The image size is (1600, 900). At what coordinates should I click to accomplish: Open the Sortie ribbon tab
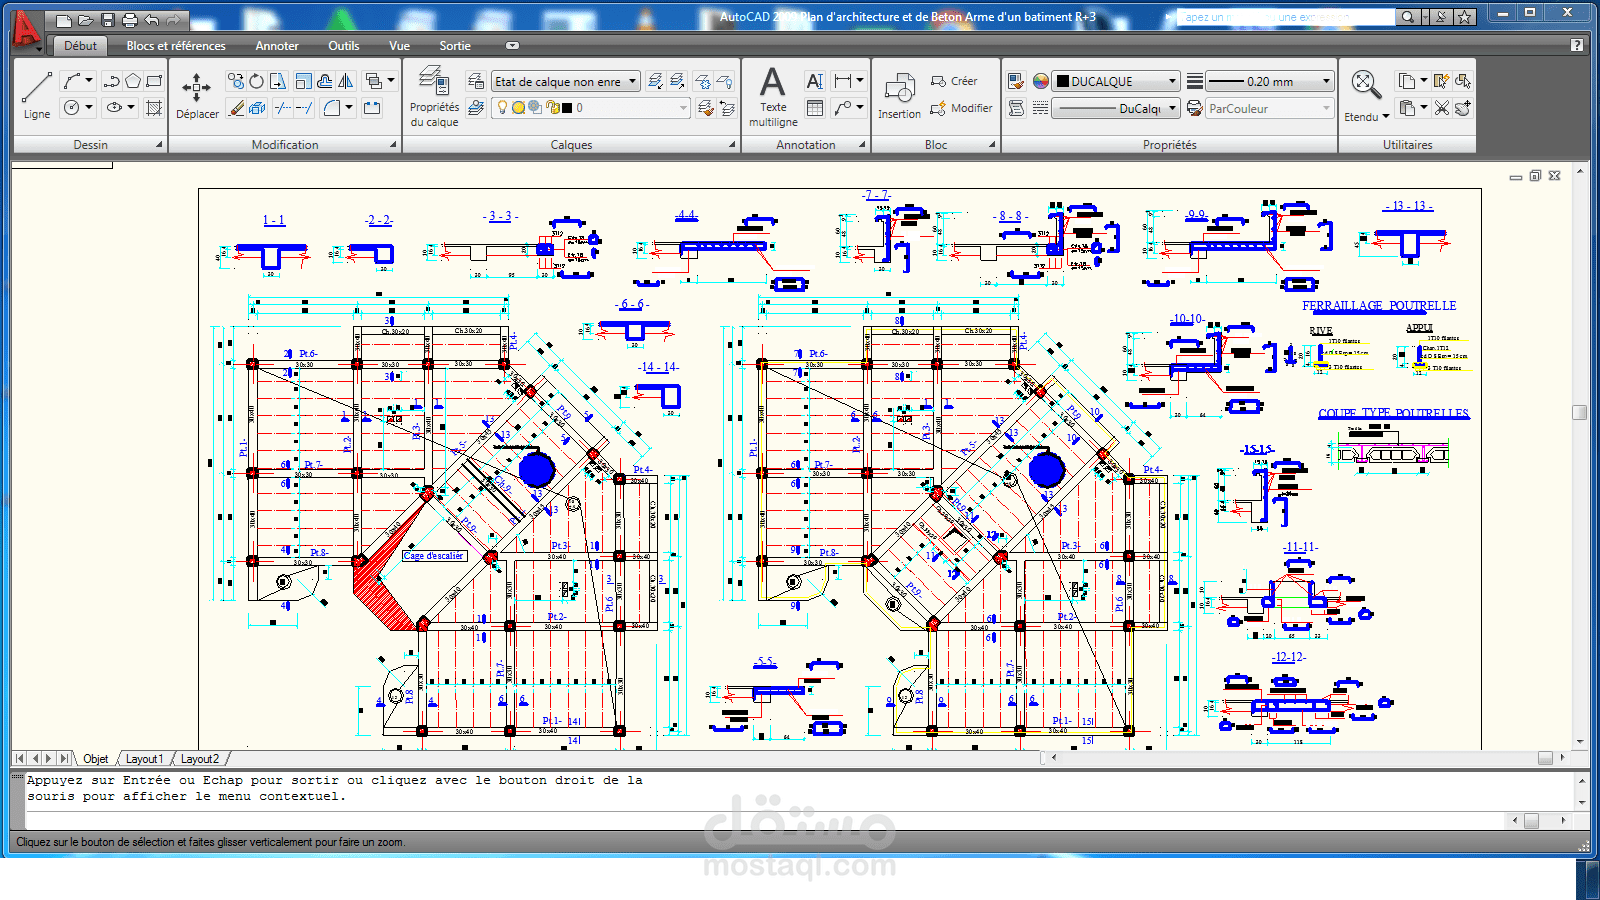click(x=455, y=46)
